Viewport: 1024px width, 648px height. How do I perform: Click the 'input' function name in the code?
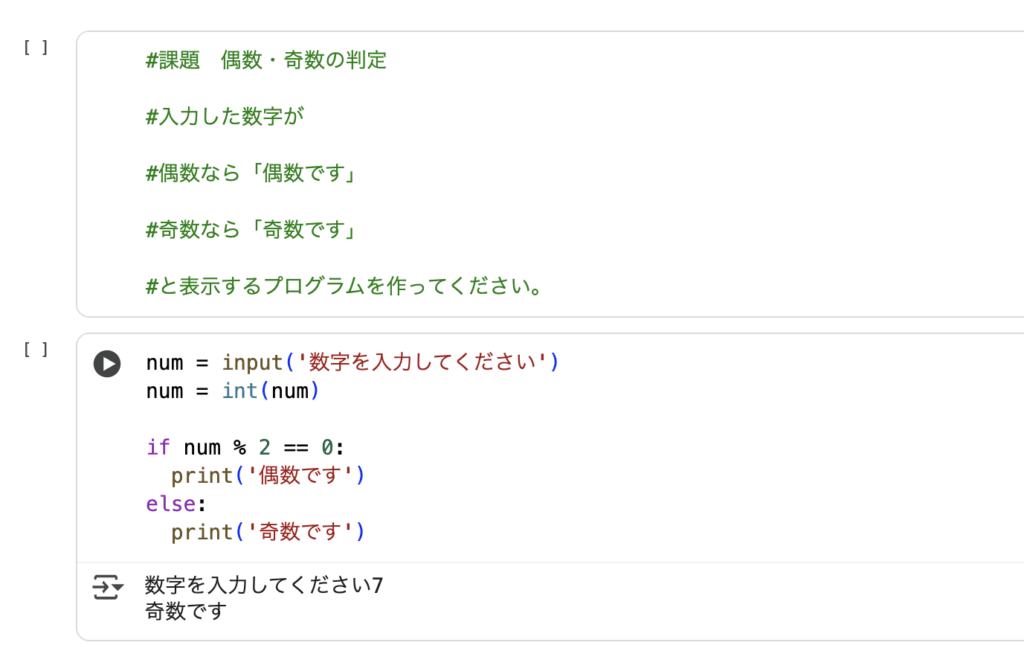(x=252, y=362)
